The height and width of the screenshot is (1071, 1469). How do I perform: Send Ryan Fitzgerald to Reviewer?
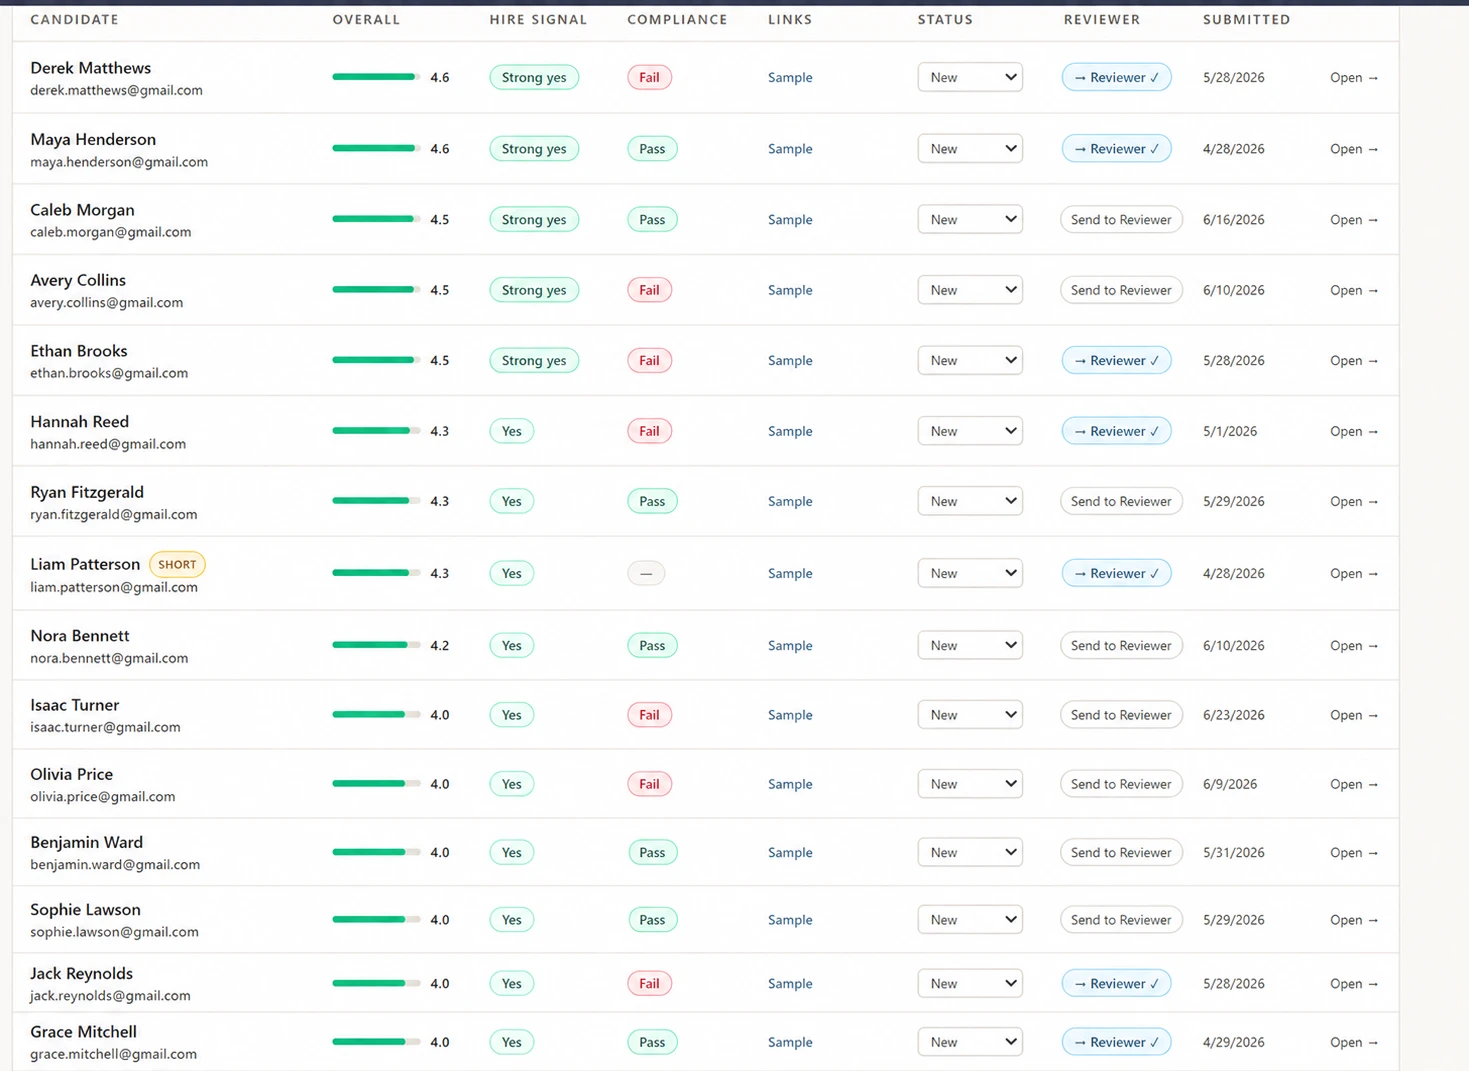pos(1121,501)
